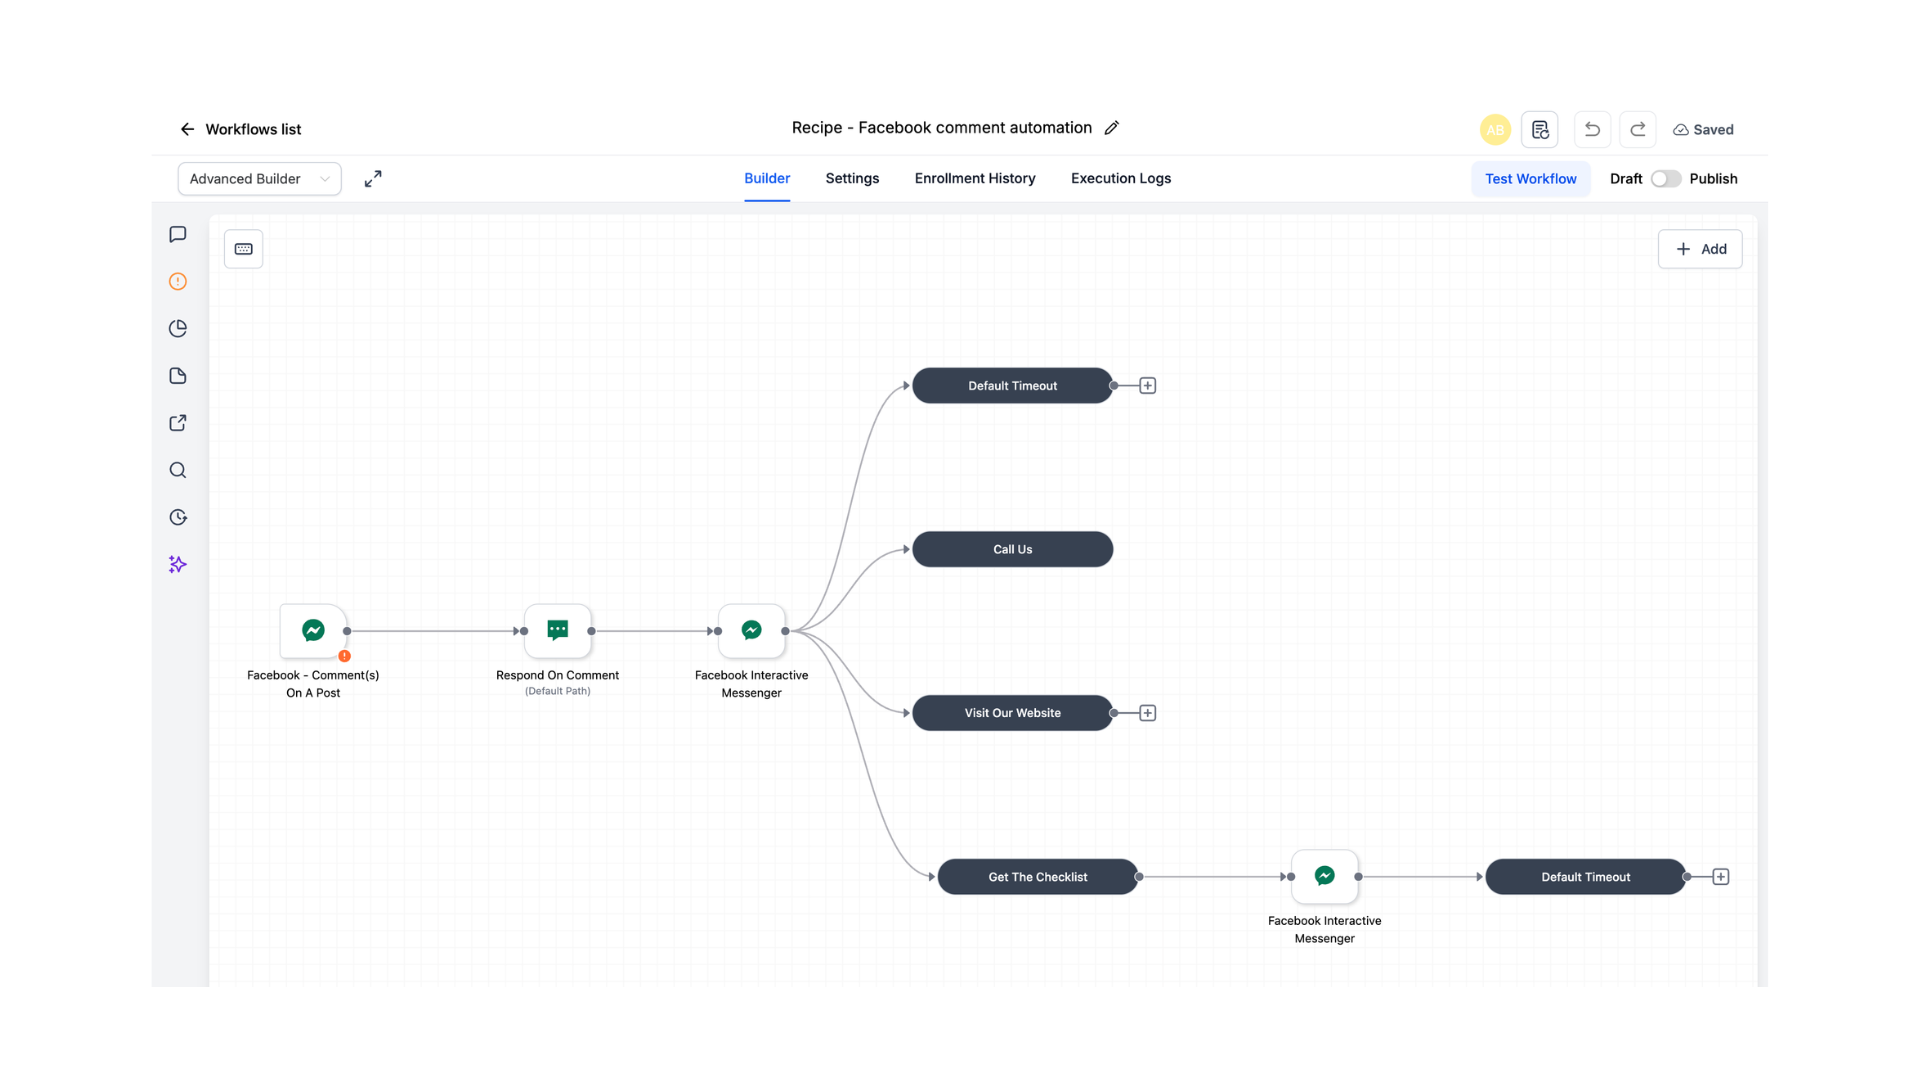
Task: Open the magnifier search icon in sidebar
Action: point(178,470)
